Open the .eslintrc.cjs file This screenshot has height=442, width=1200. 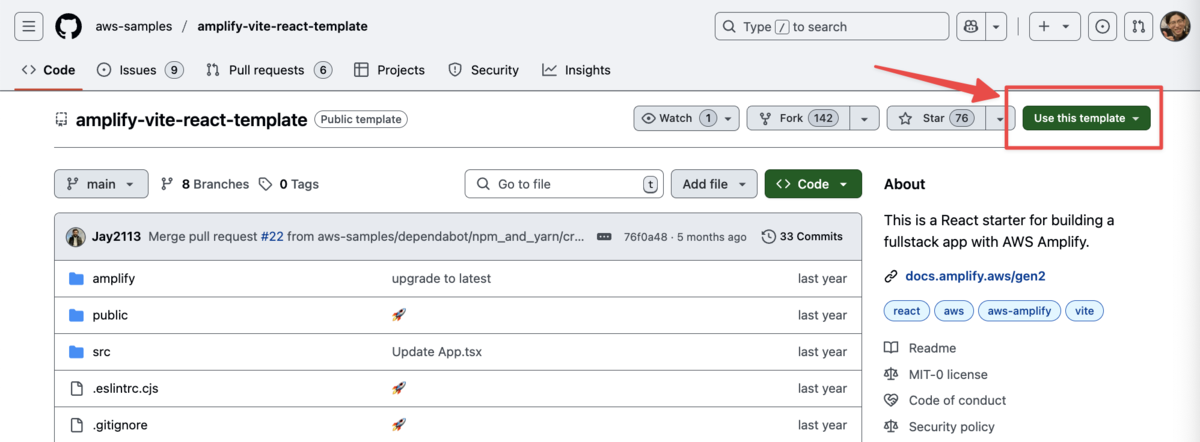pyautogui.click(x=125, y=388)
